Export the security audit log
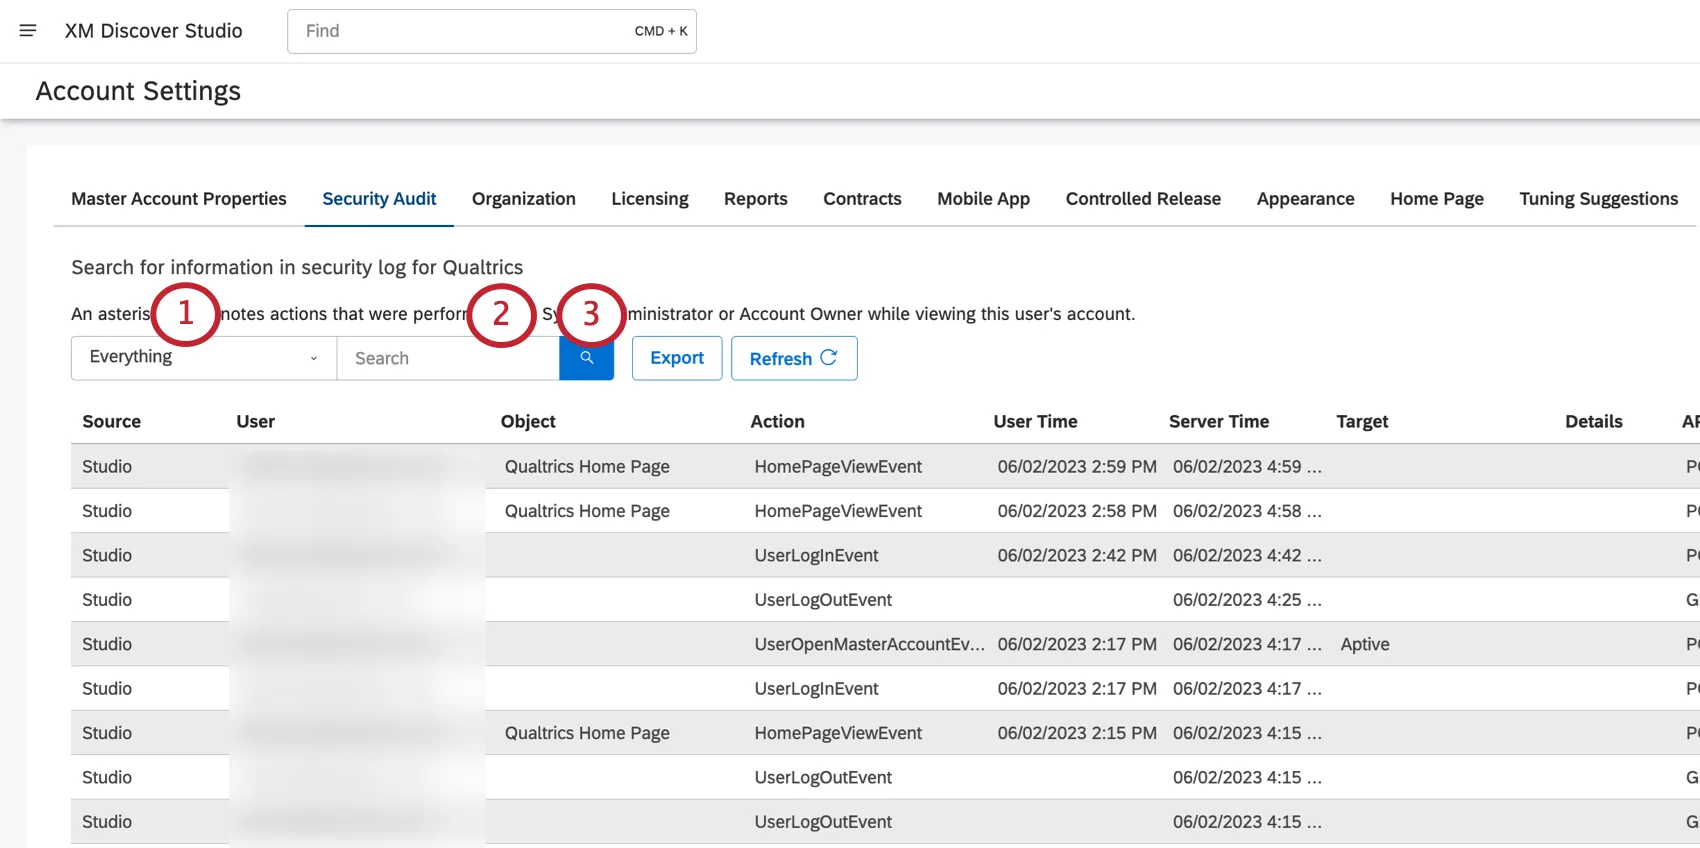Viewport: 1700px width, 848px height. (676, 358)
